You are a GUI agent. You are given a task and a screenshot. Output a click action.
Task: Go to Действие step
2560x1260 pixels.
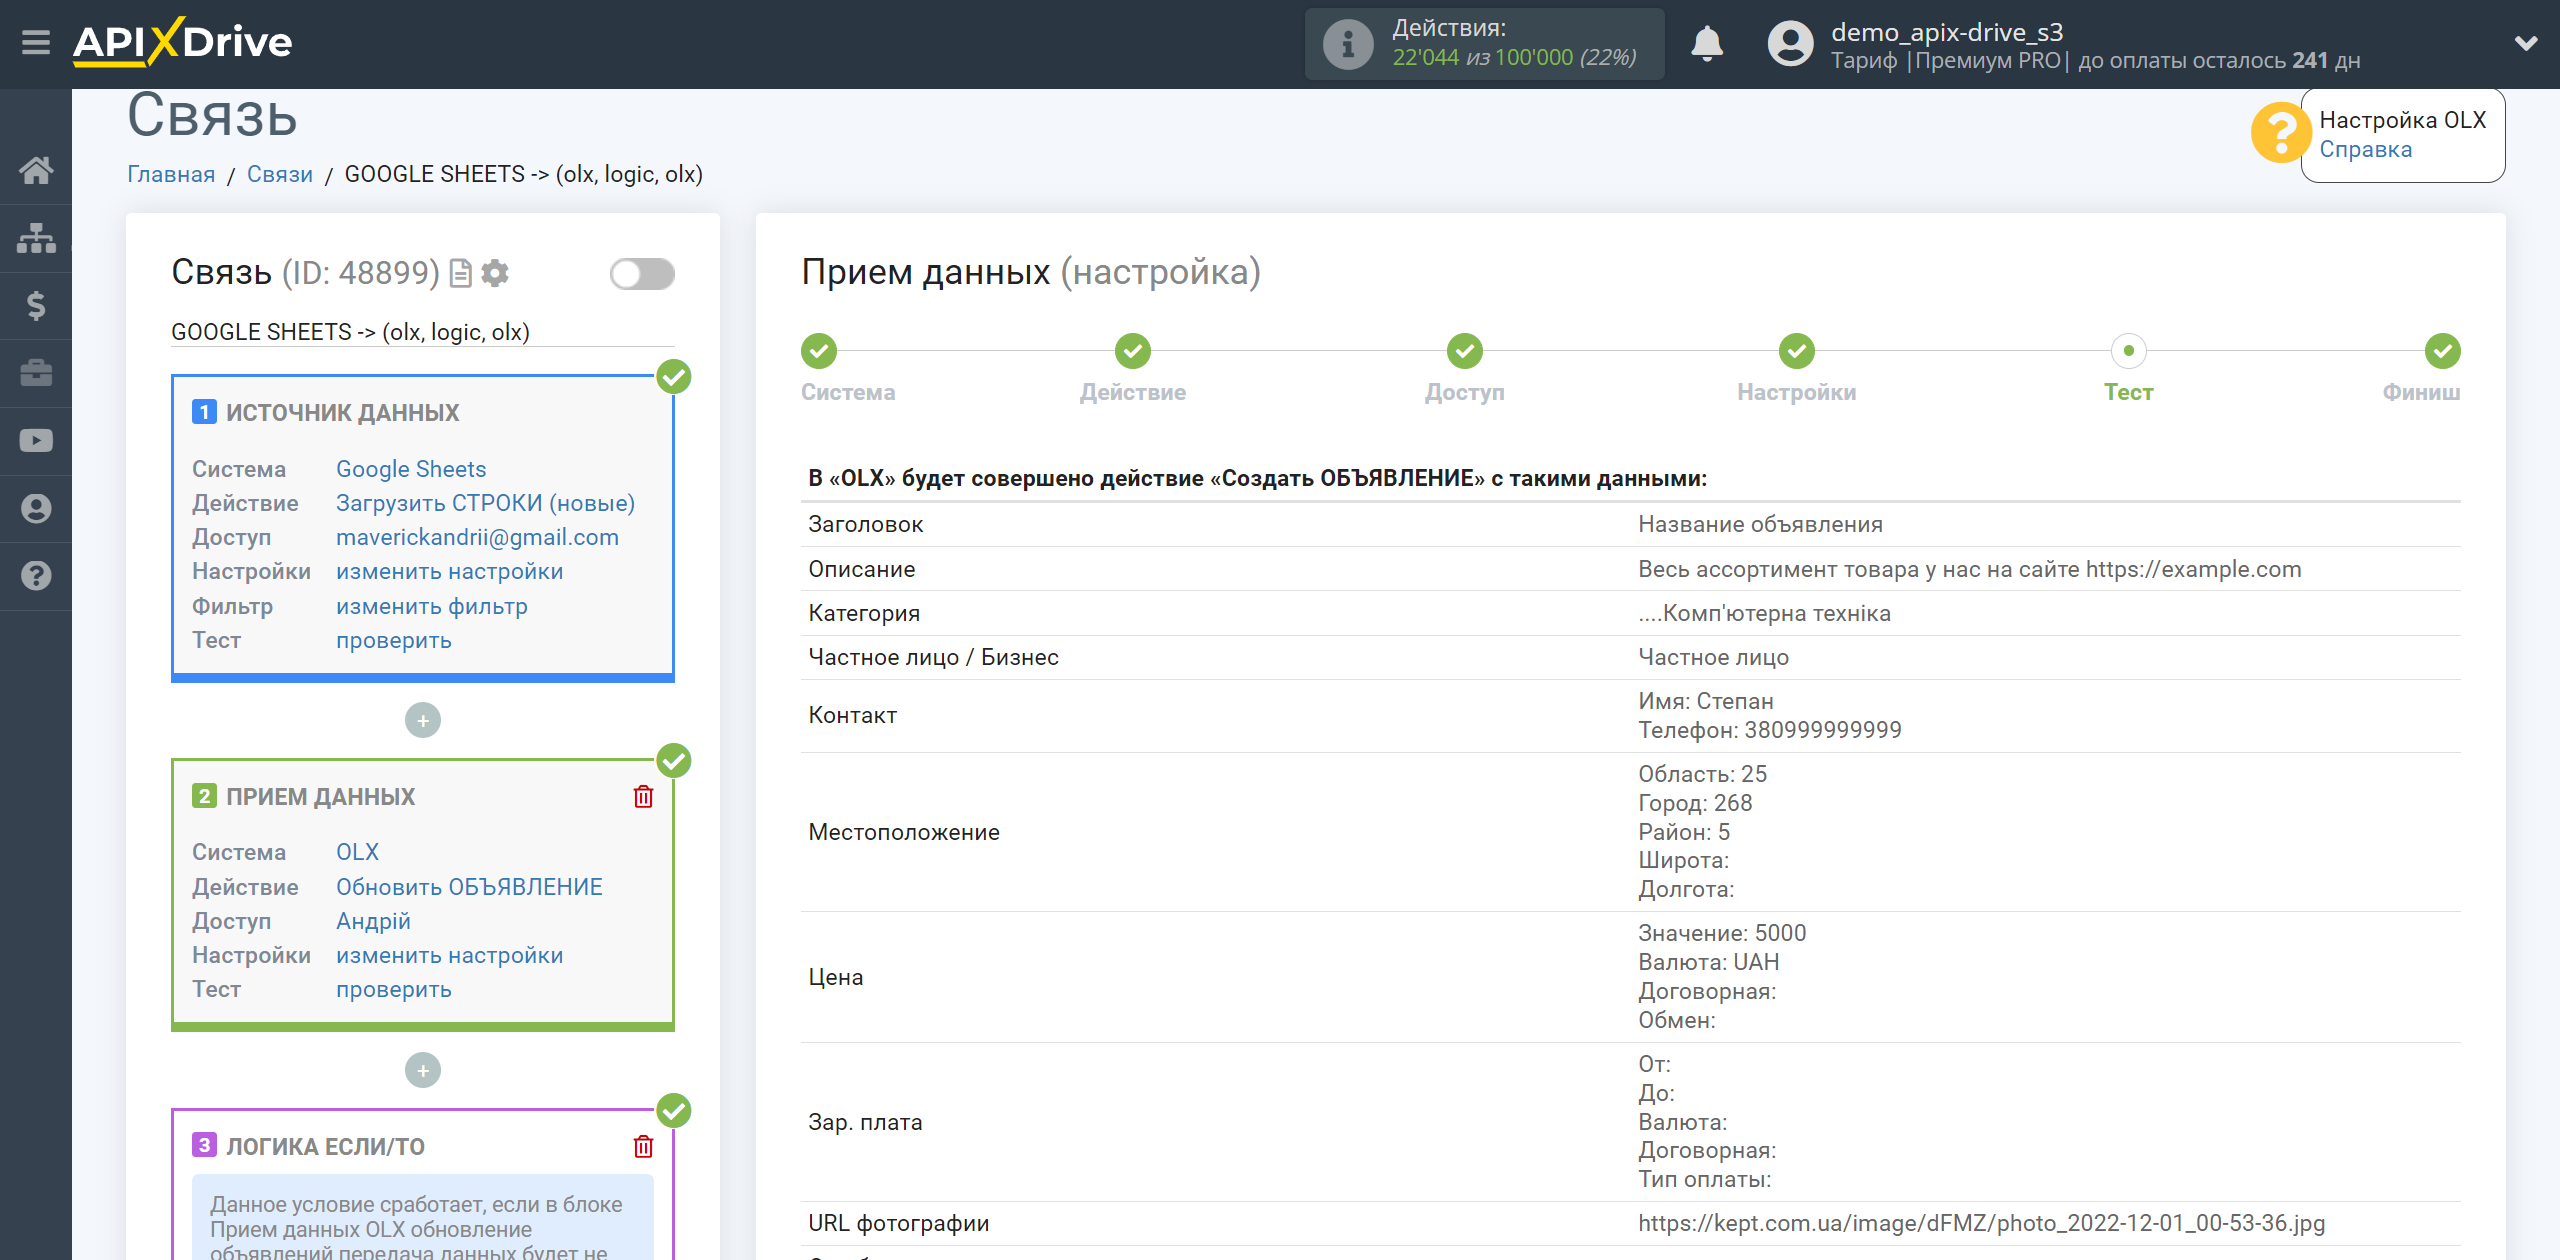tap(1133, 351)
